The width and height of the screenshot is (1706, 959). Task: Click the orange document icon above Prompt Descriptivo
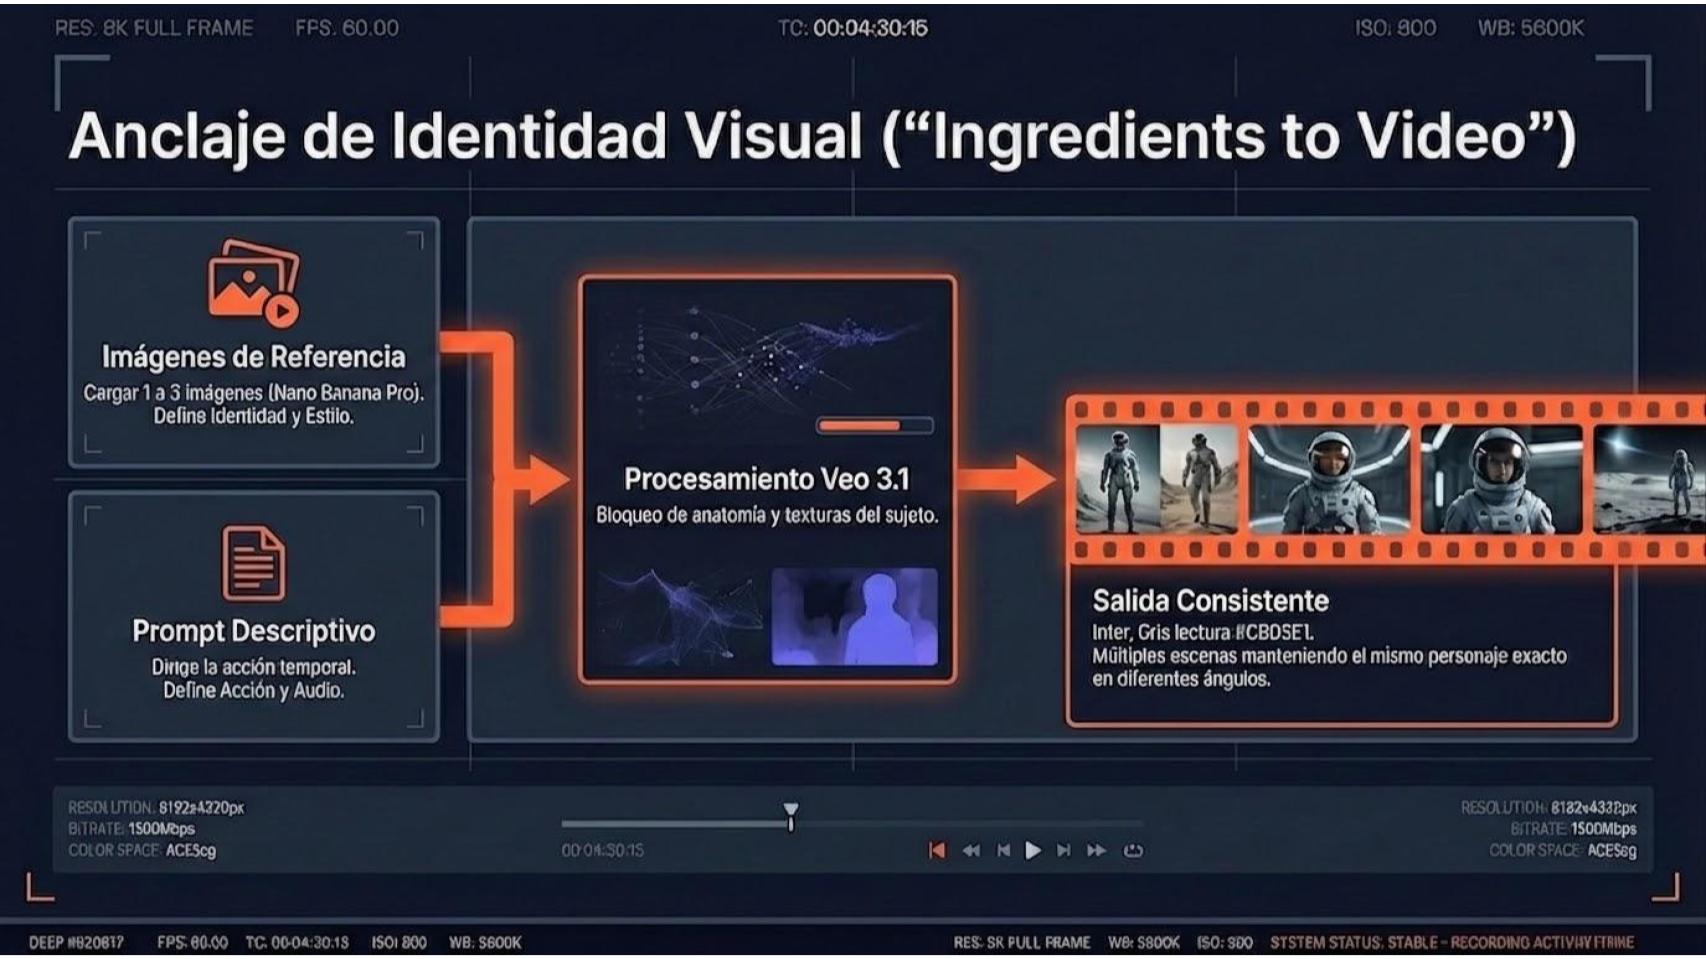tap(253, 563)
